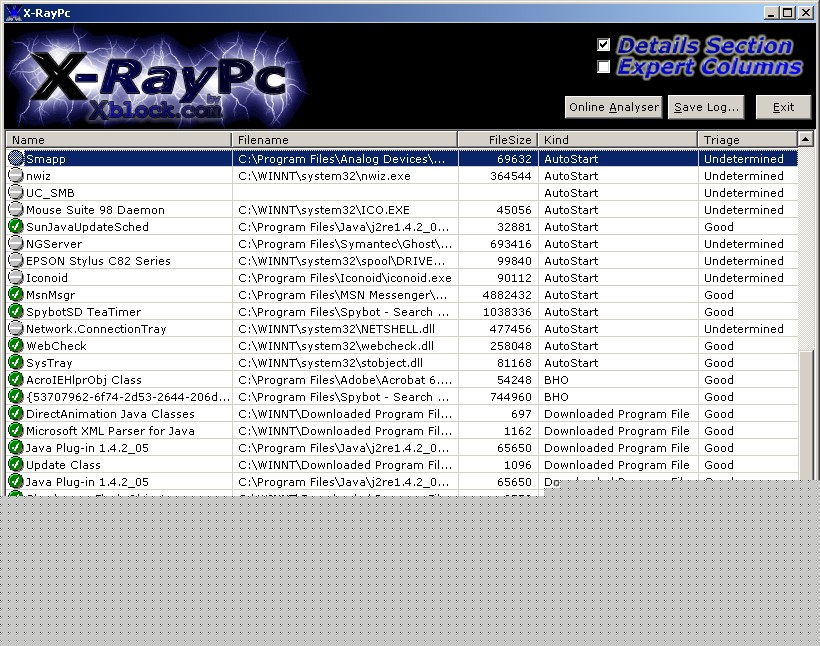Click the check icon for AcroIEHlprObj Class
Screen dimensions: 820x646
click(x=16, y=379)
